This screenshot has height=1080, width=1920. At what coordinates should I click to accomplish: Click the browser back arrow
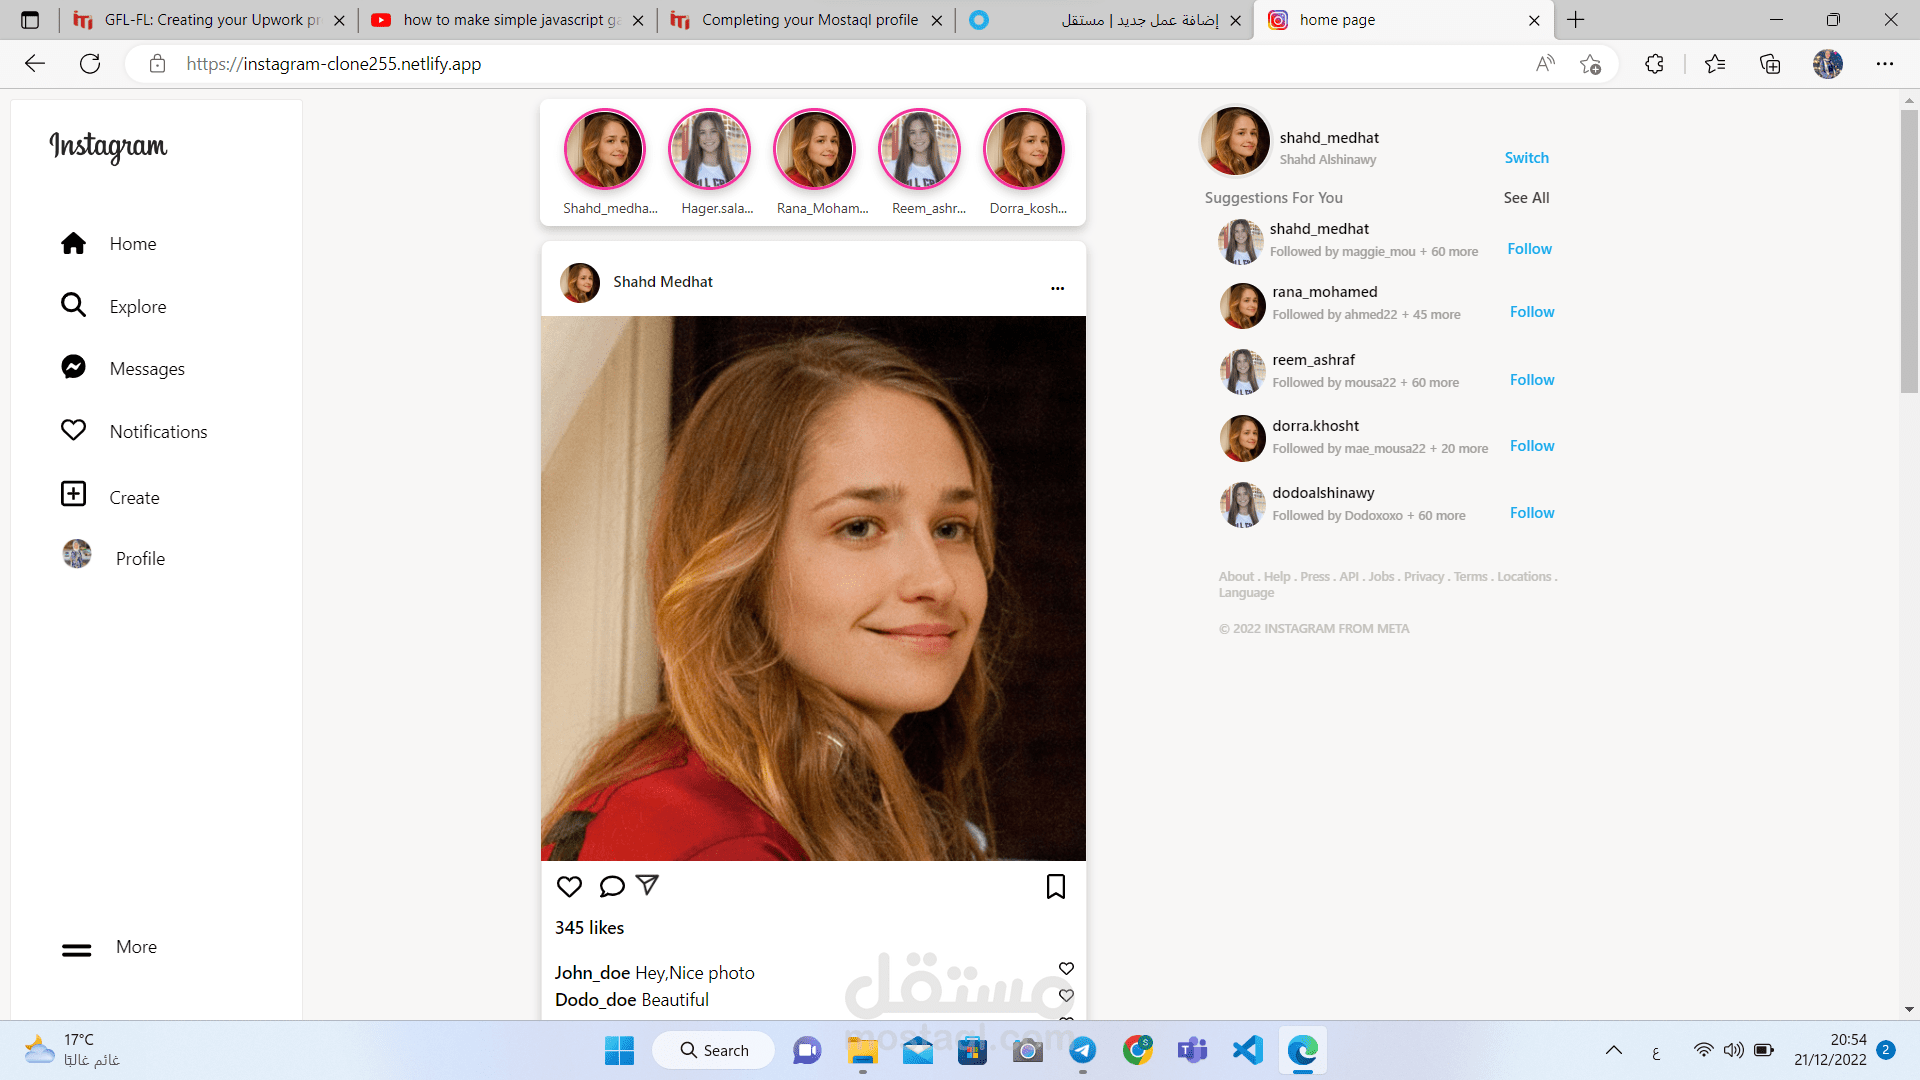pyautogui.click(x=35, y=64)
